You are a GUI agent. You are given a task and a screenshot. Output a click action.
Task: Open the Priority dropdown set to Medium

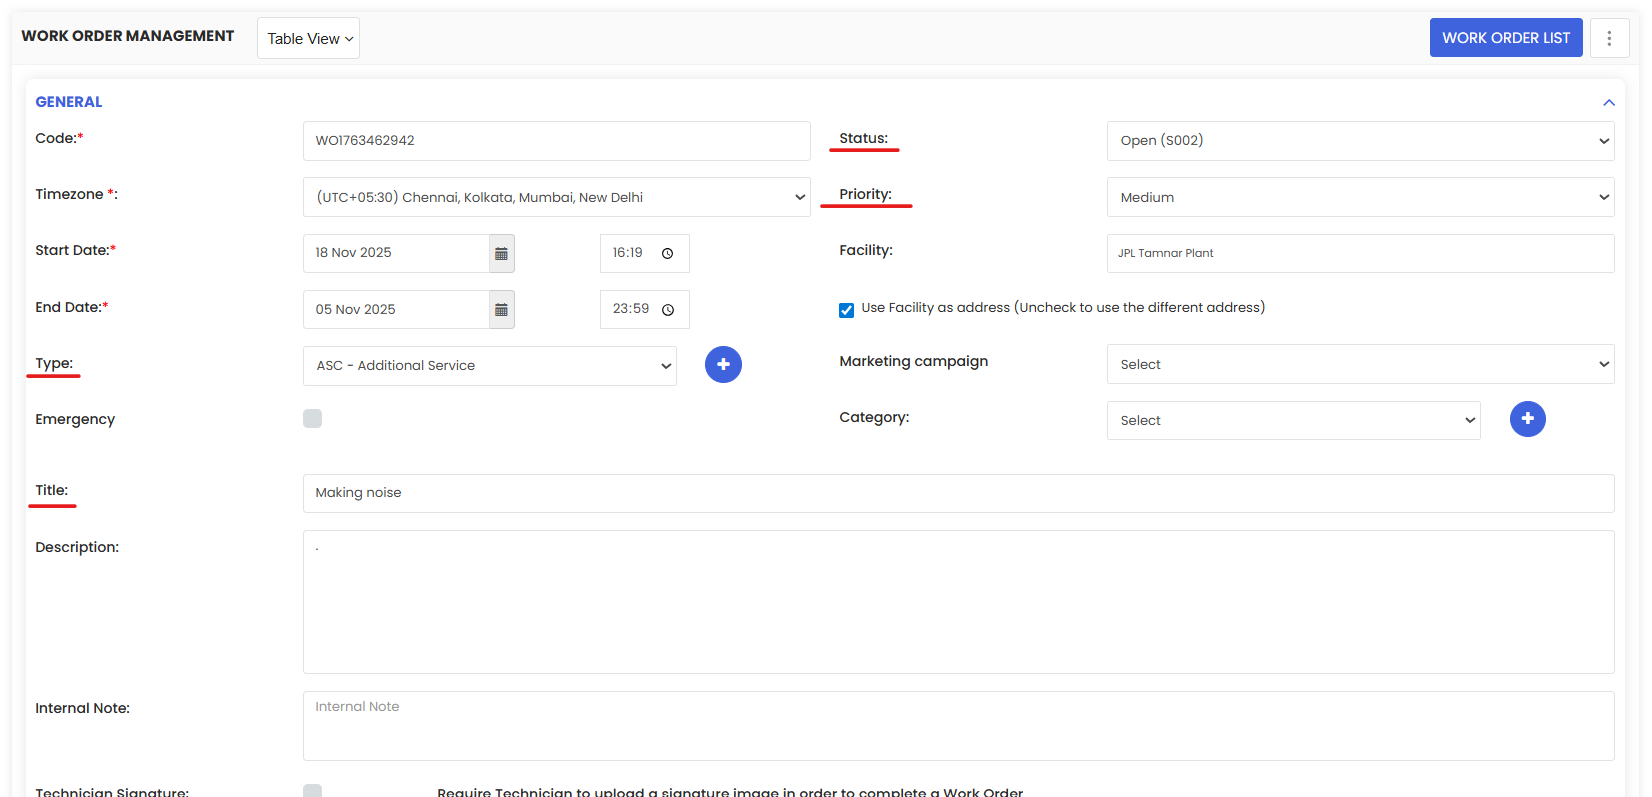(1360, 198)
